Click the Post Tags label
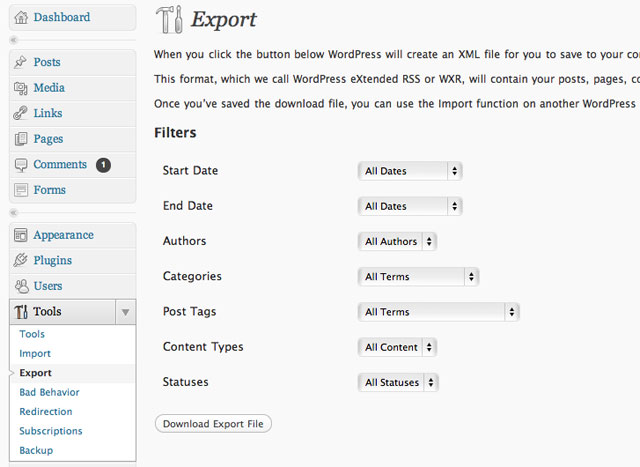The width and height of the screenshot is (640, 467). [189, 311]
